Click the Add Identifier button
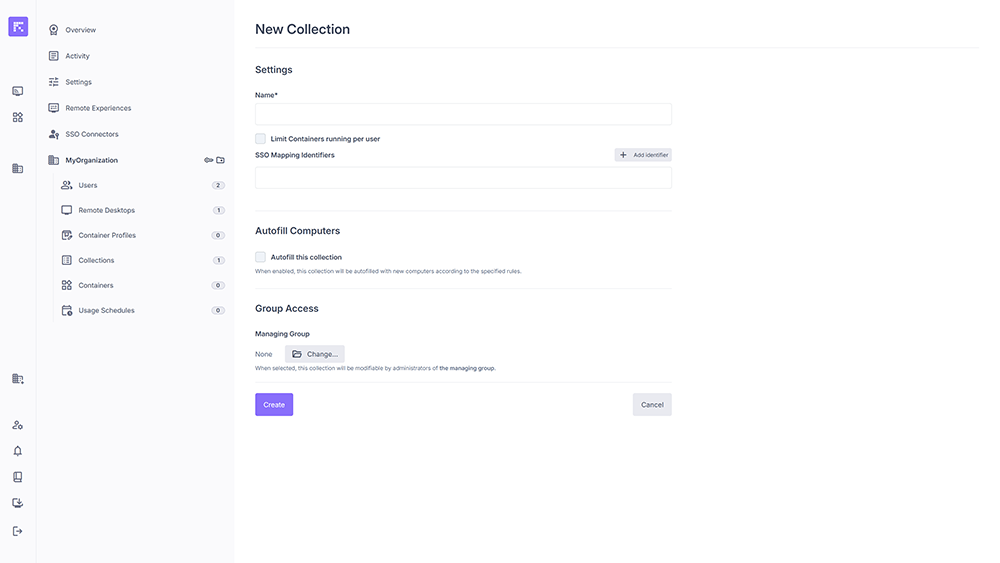Image resolution: width=1000 pixels, height=563 pixels. [643, 155]
